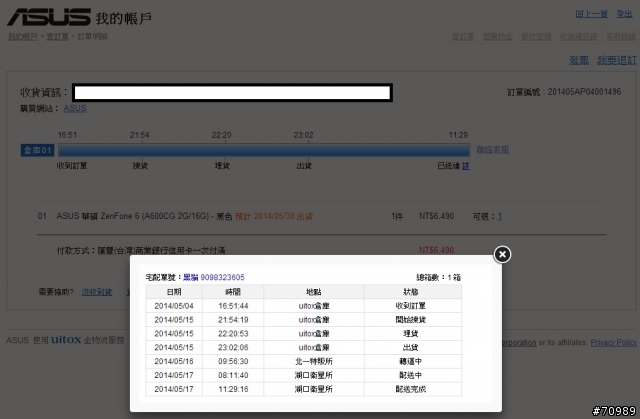640x419 pixels.
Task: Open 我的帳戶 breadcrumb link
Action: coord(23,37)
